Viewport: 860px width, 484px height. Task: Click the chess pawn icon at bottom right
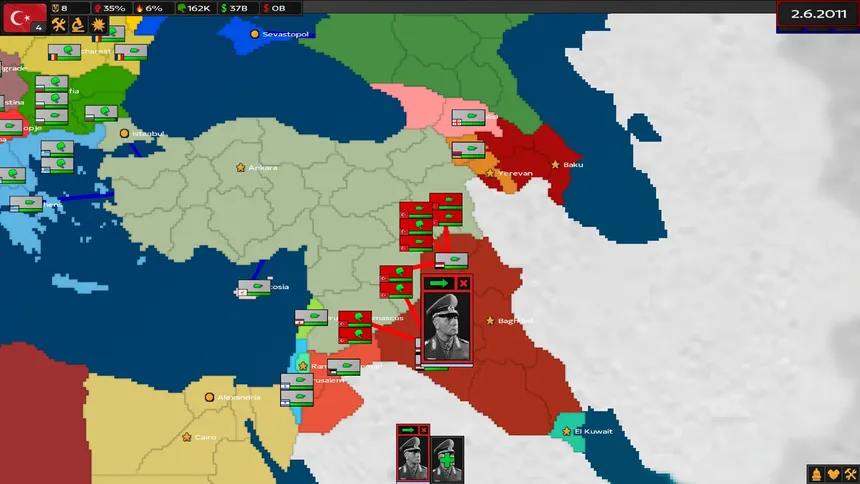816,474
